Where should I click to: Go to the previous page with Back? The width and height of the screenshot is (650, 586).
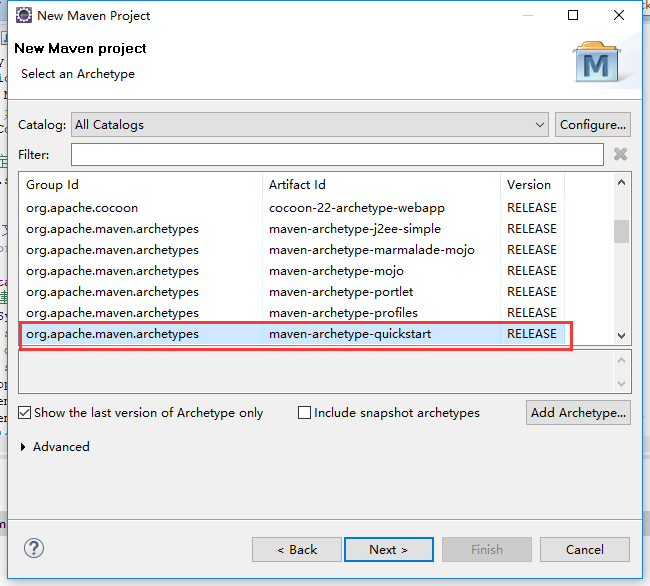tap(297, 550)
